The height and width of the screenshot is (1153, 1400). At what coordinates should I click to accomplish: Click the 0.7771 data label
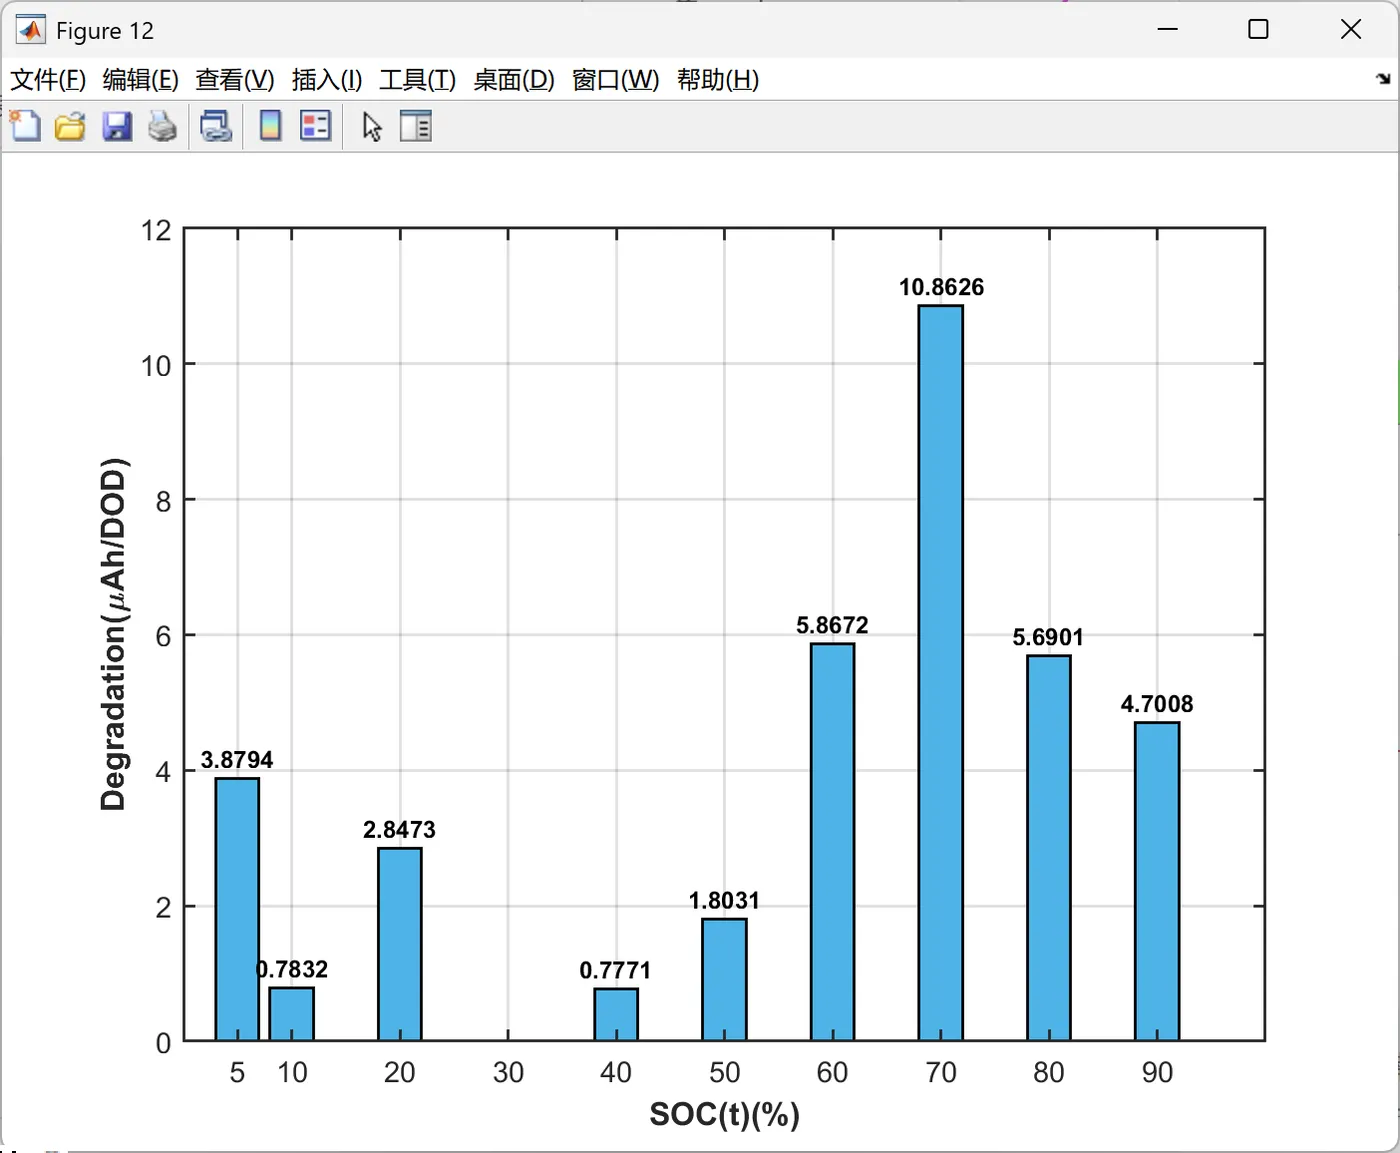tap(615, 970)
